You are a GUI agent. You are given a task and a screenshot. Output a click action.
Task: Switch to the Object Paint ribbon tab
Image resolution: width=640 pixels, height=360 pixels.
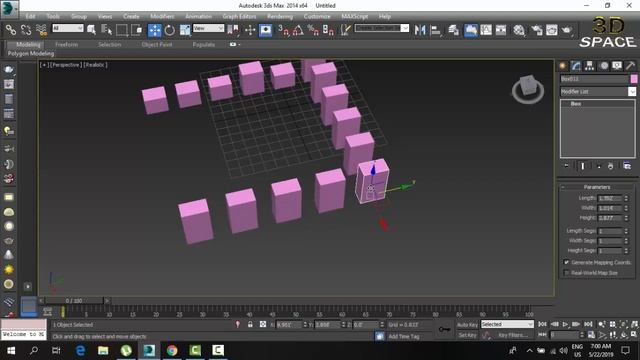point(157,44)
